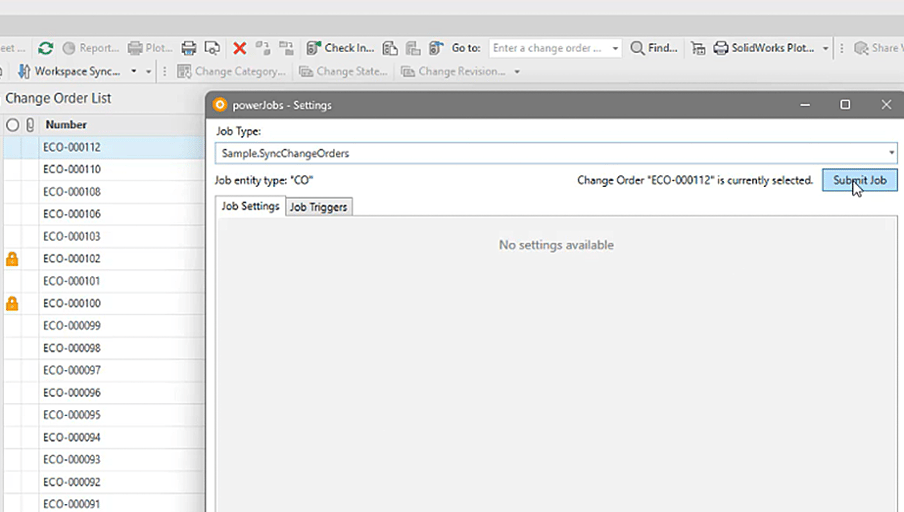Viewport: 904px width, 512px height.
Task: Select change order ECO-000093
Action: coord(71,460)
